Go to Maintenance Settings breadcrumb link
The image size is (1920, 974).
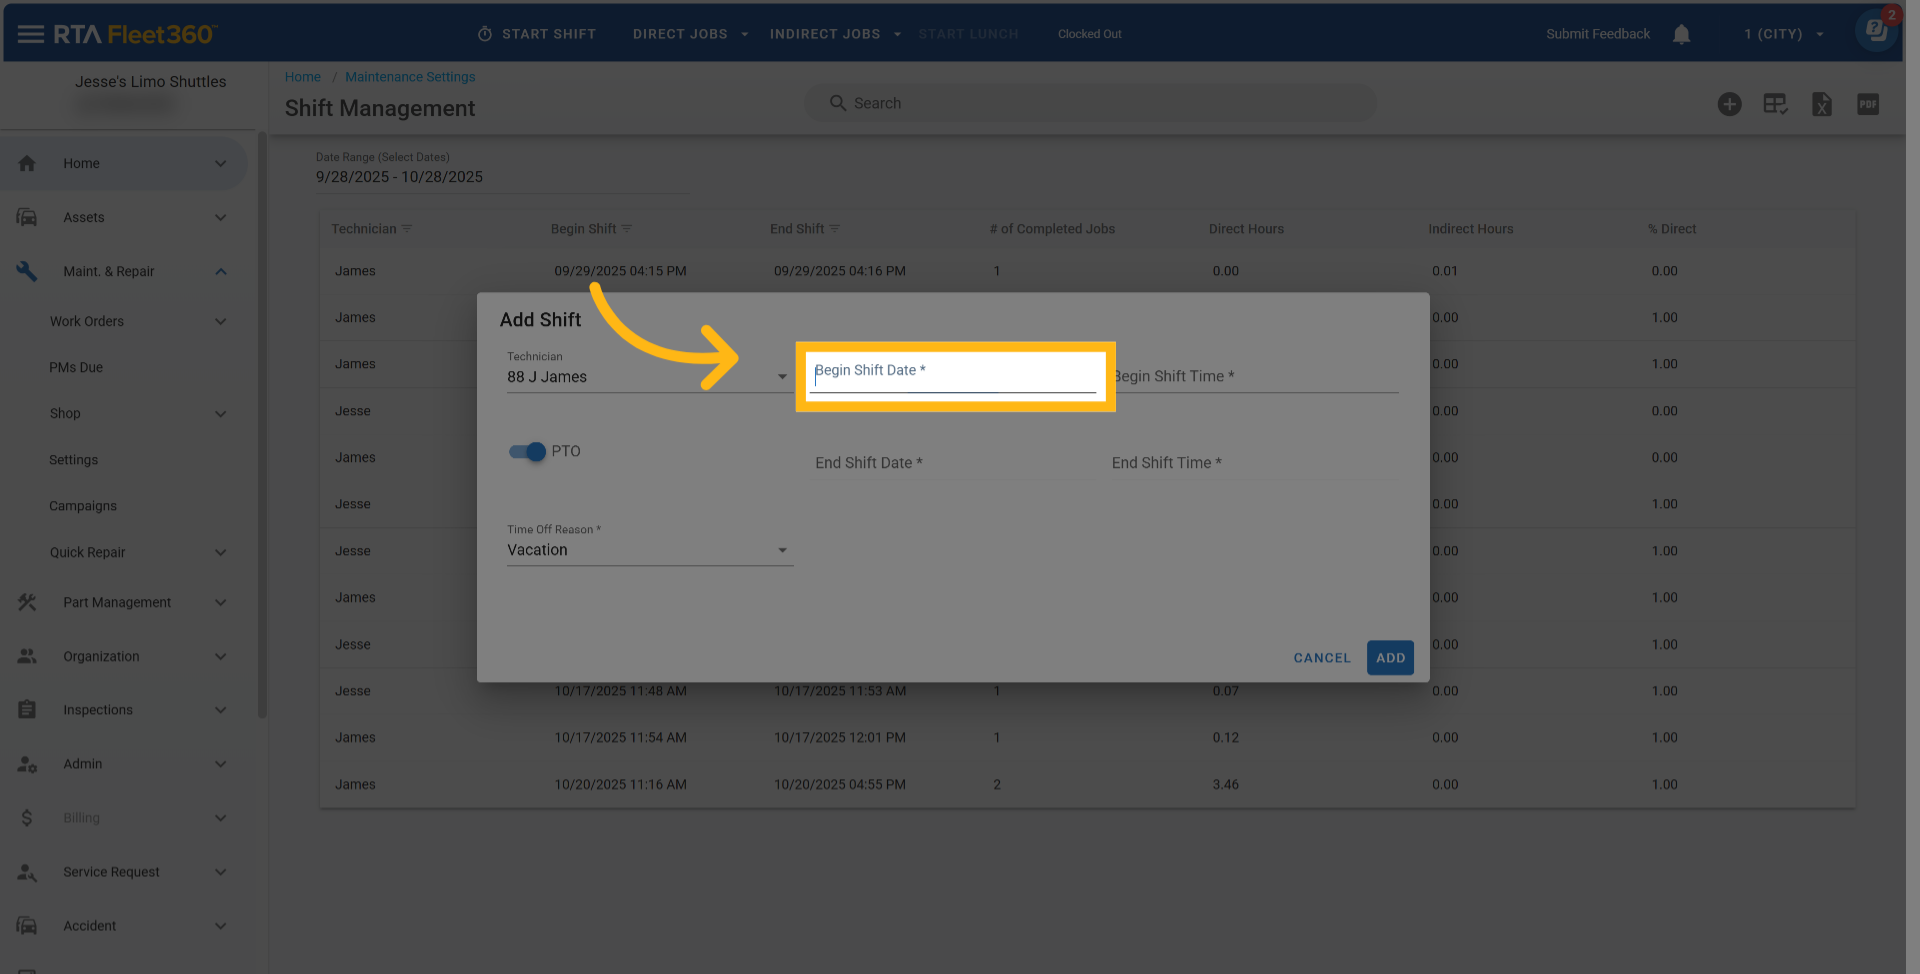click(x=410, y=77)
